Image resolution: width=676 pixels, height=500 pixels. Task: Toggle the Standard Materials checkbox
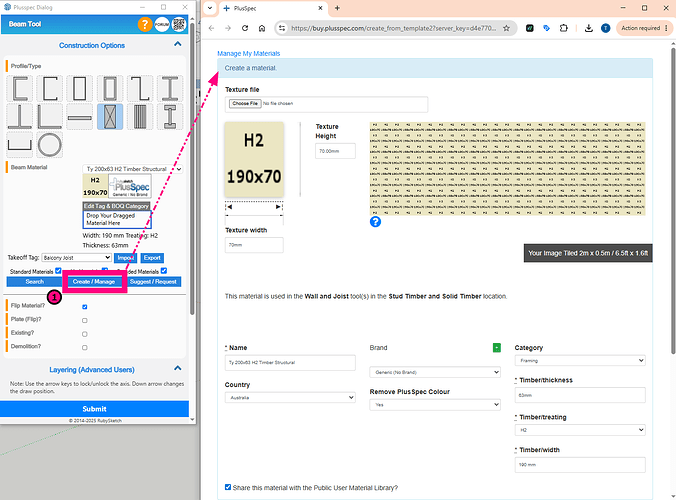(58, 271)
